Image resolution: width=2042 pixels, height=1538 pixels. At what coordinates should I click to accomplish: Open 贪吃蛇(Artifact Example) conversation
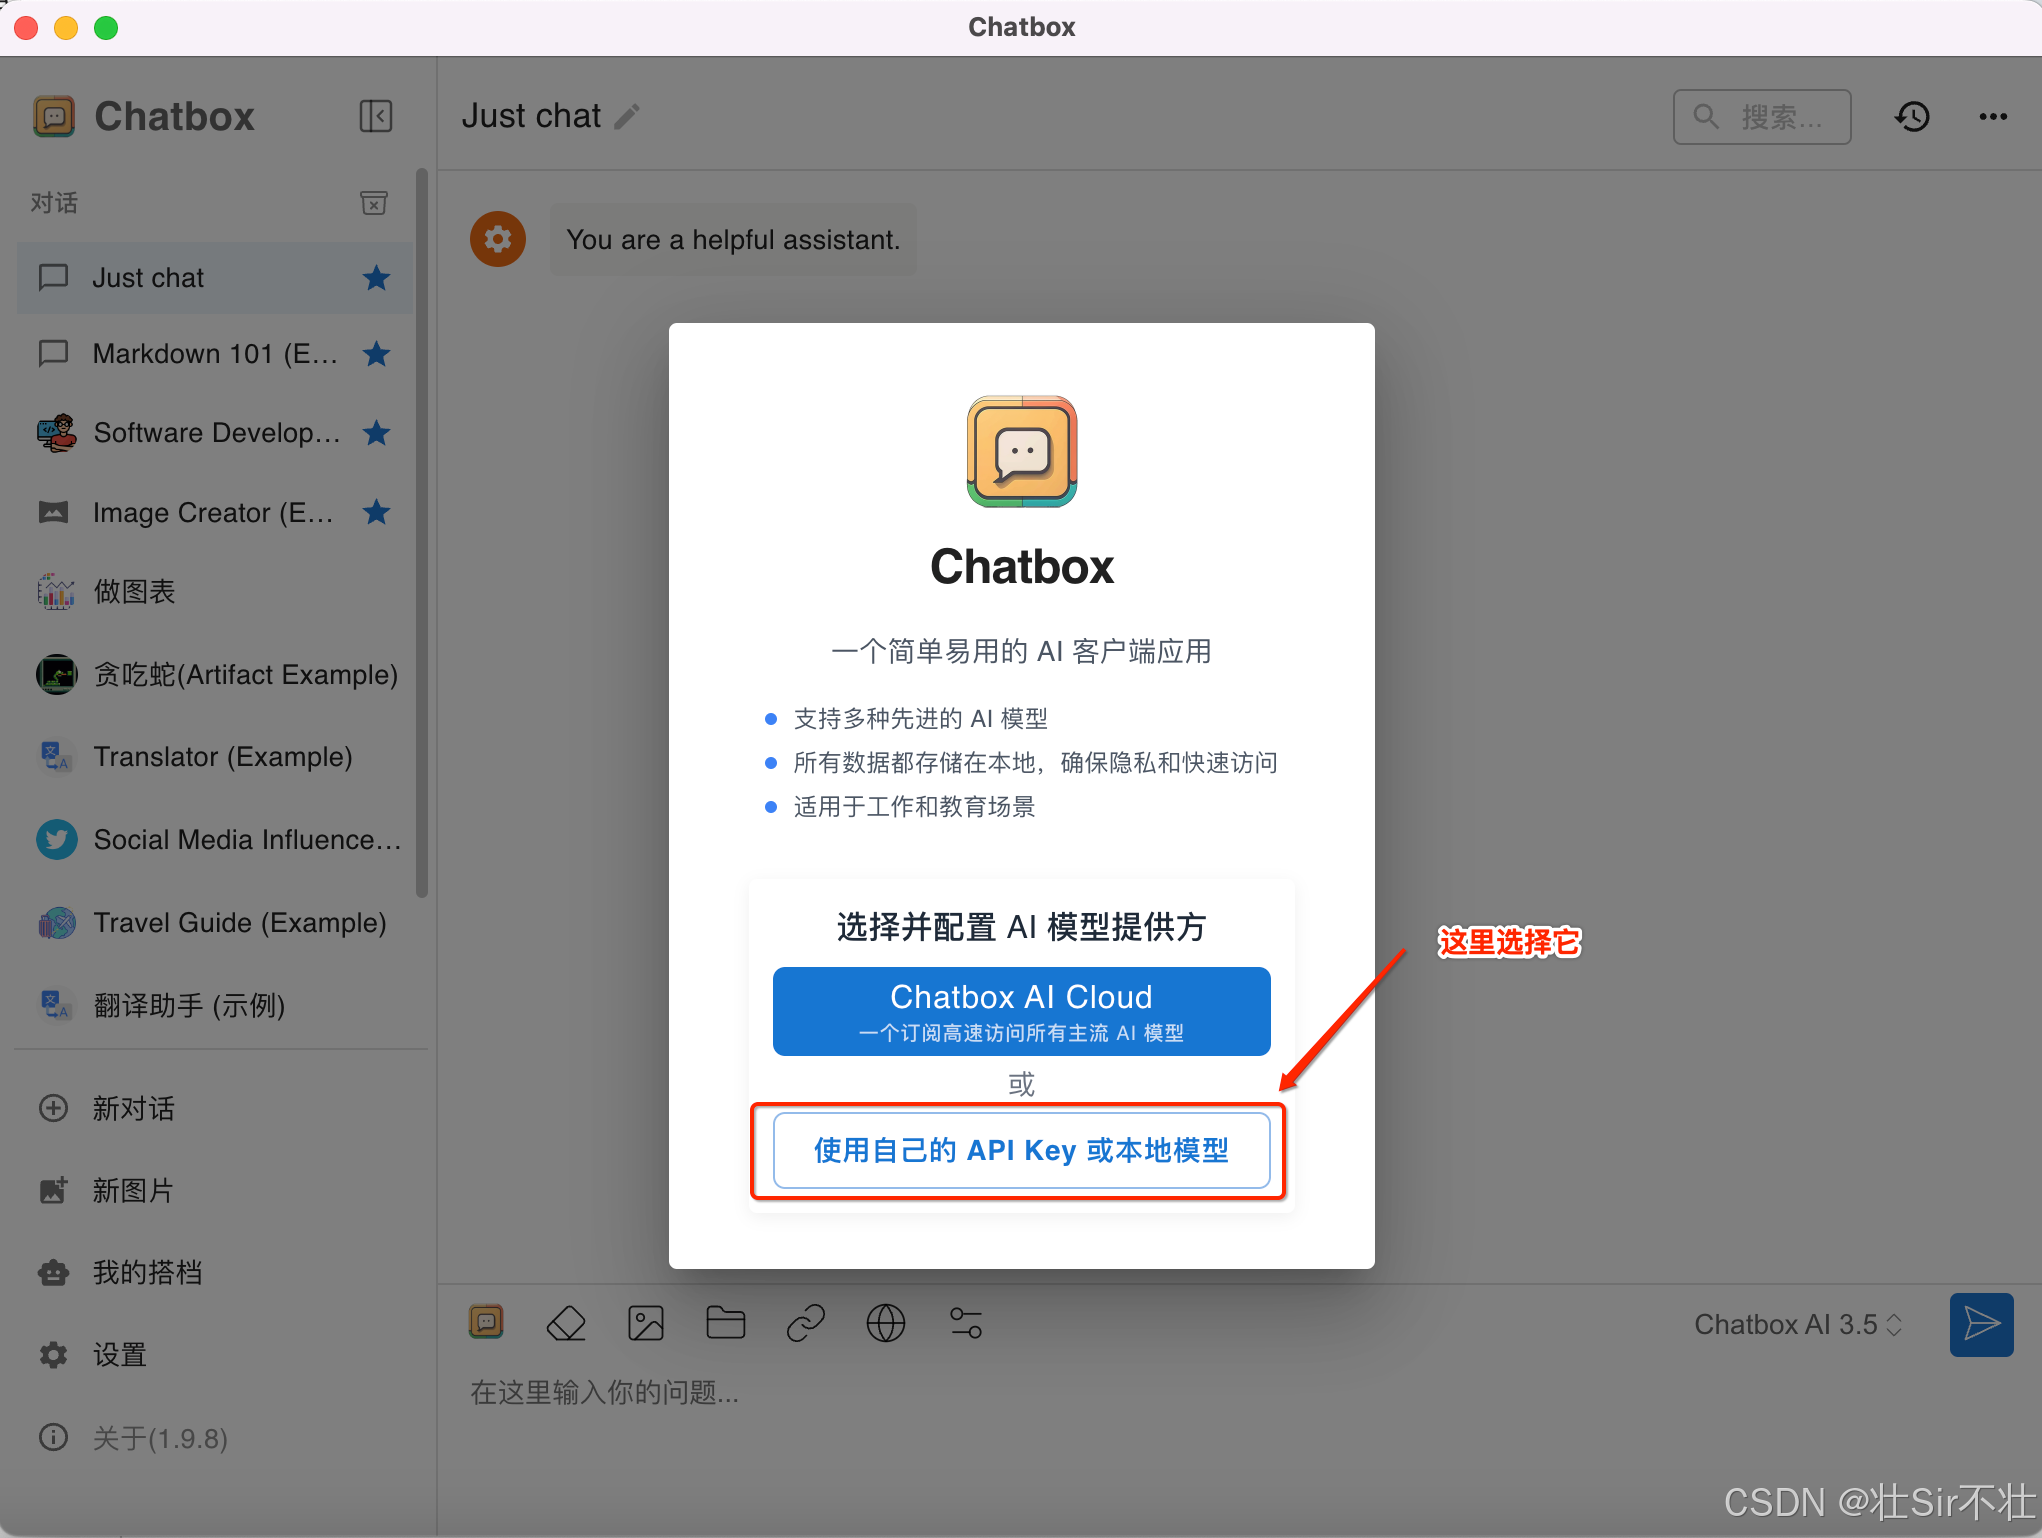point(215,674)
